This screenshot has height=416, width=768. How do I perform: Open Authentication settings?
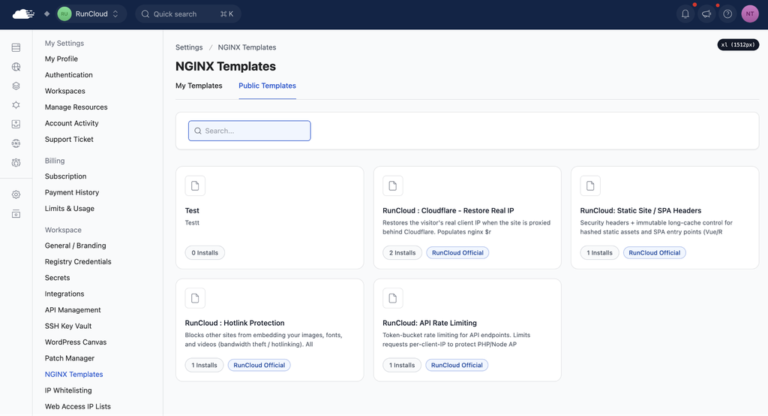[x=69, y=75]
